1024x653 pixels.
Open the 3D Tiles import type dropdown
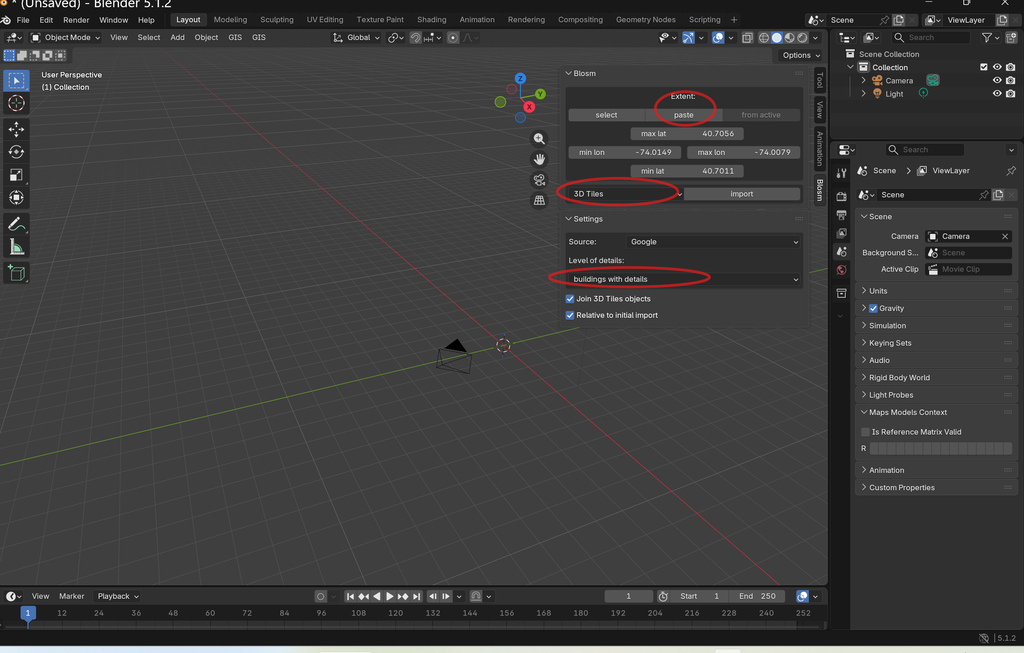pyautogui.click(x=626, y=194)
